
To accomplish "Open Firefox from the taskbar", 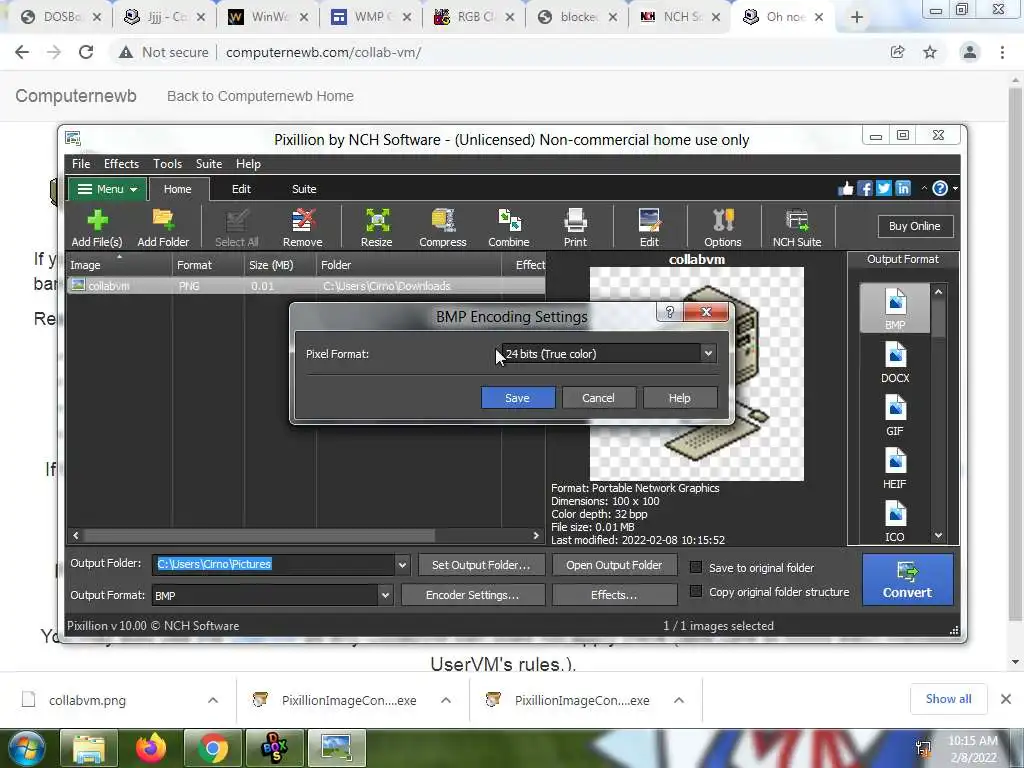I will click(151, 748).
